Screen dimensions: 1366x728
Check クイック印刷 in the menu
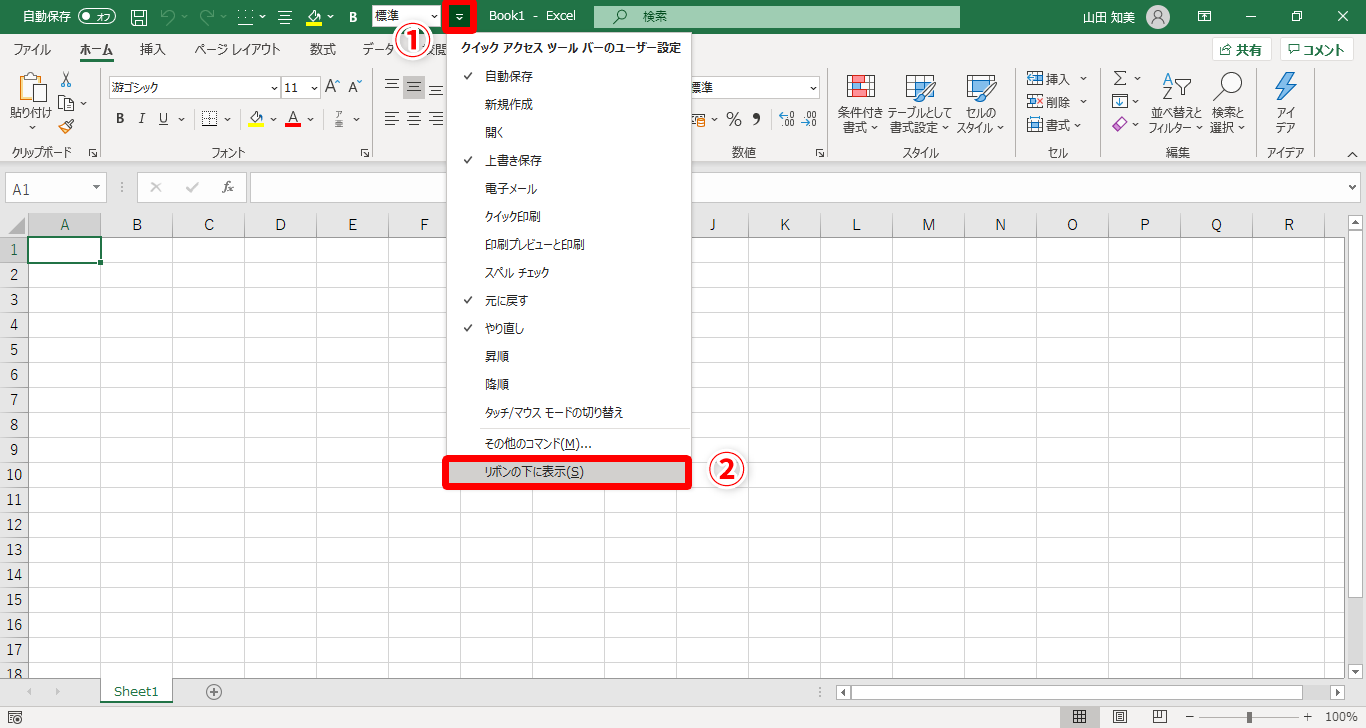[569, 216]
